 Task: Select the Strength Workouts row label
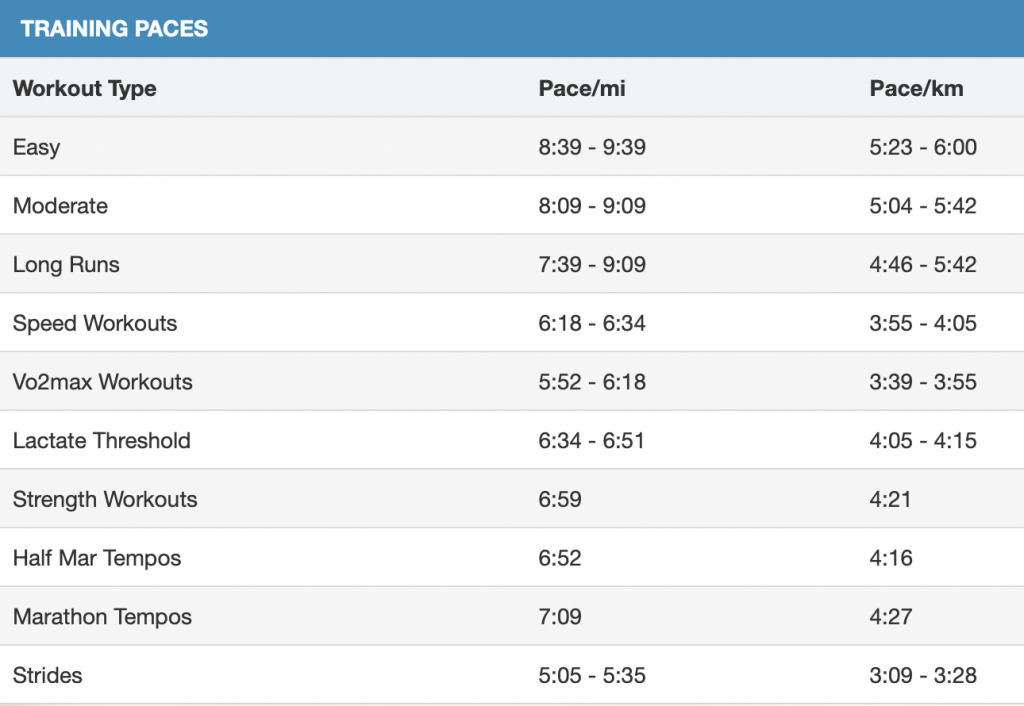(x=105, y=499)
